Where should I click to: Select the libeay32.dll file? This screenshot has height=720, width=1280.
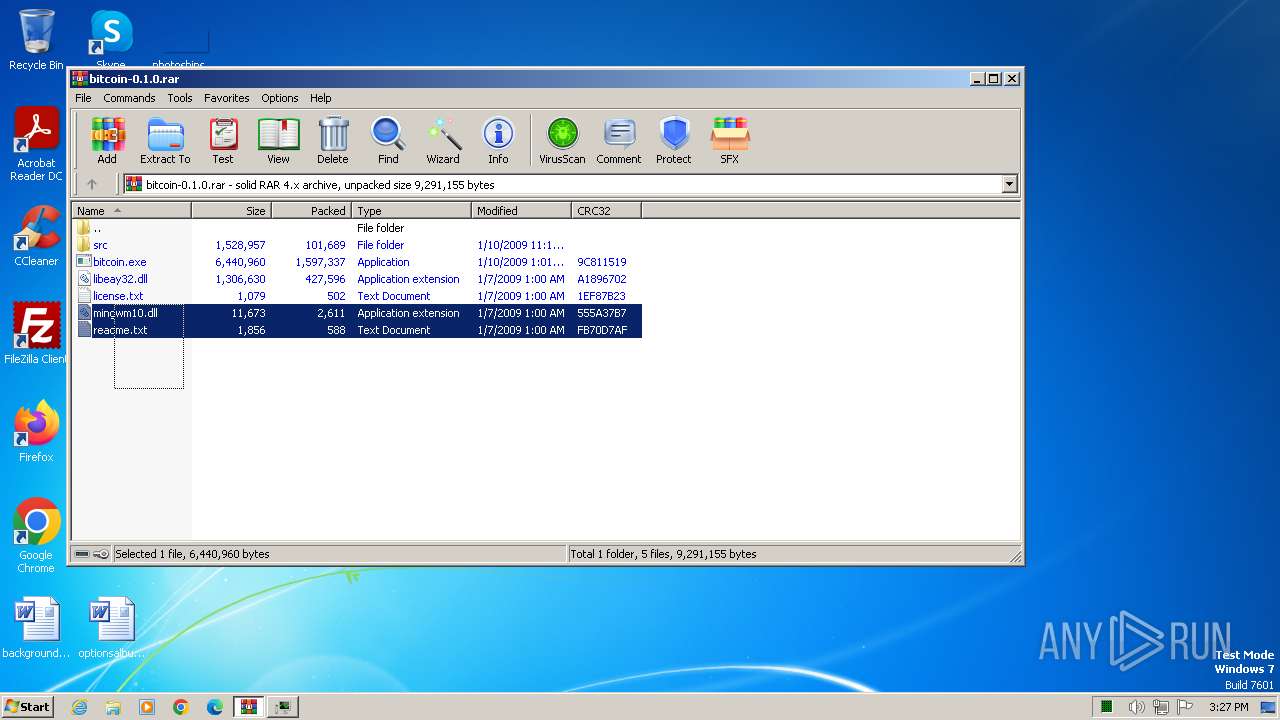(357, 279)
